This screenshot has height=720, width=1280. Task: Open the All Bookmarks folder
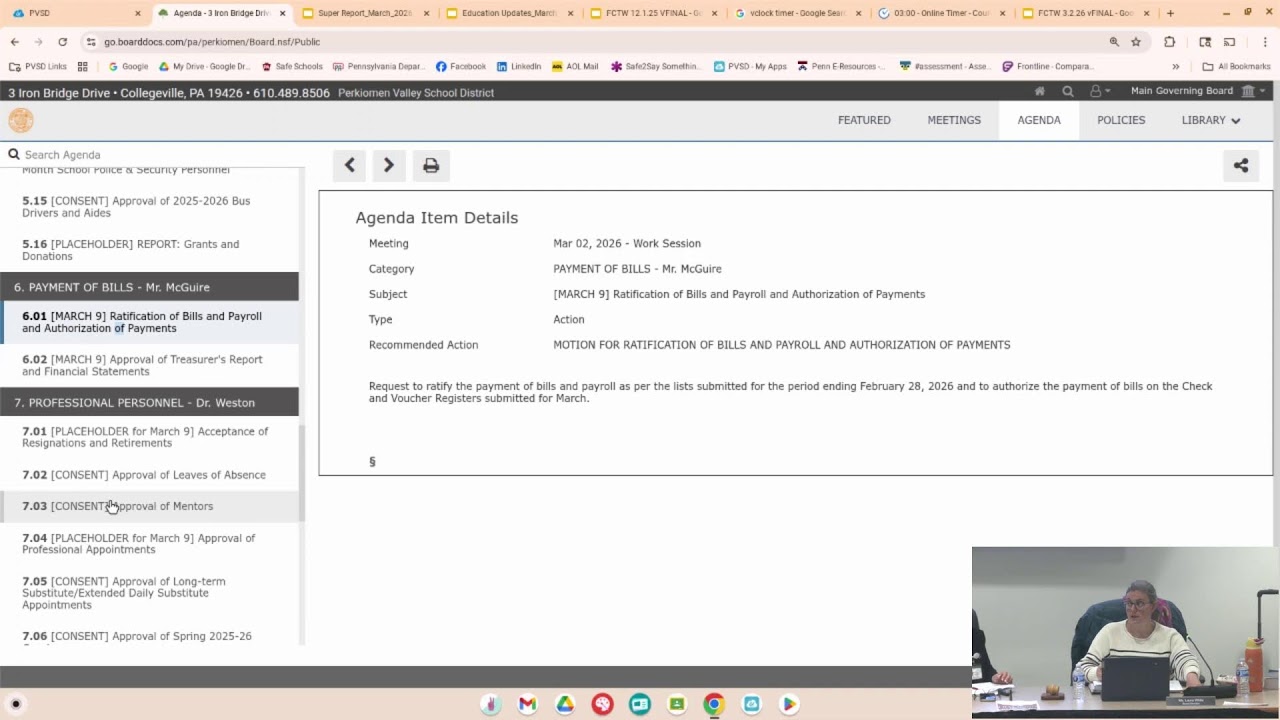(1236, 66)
